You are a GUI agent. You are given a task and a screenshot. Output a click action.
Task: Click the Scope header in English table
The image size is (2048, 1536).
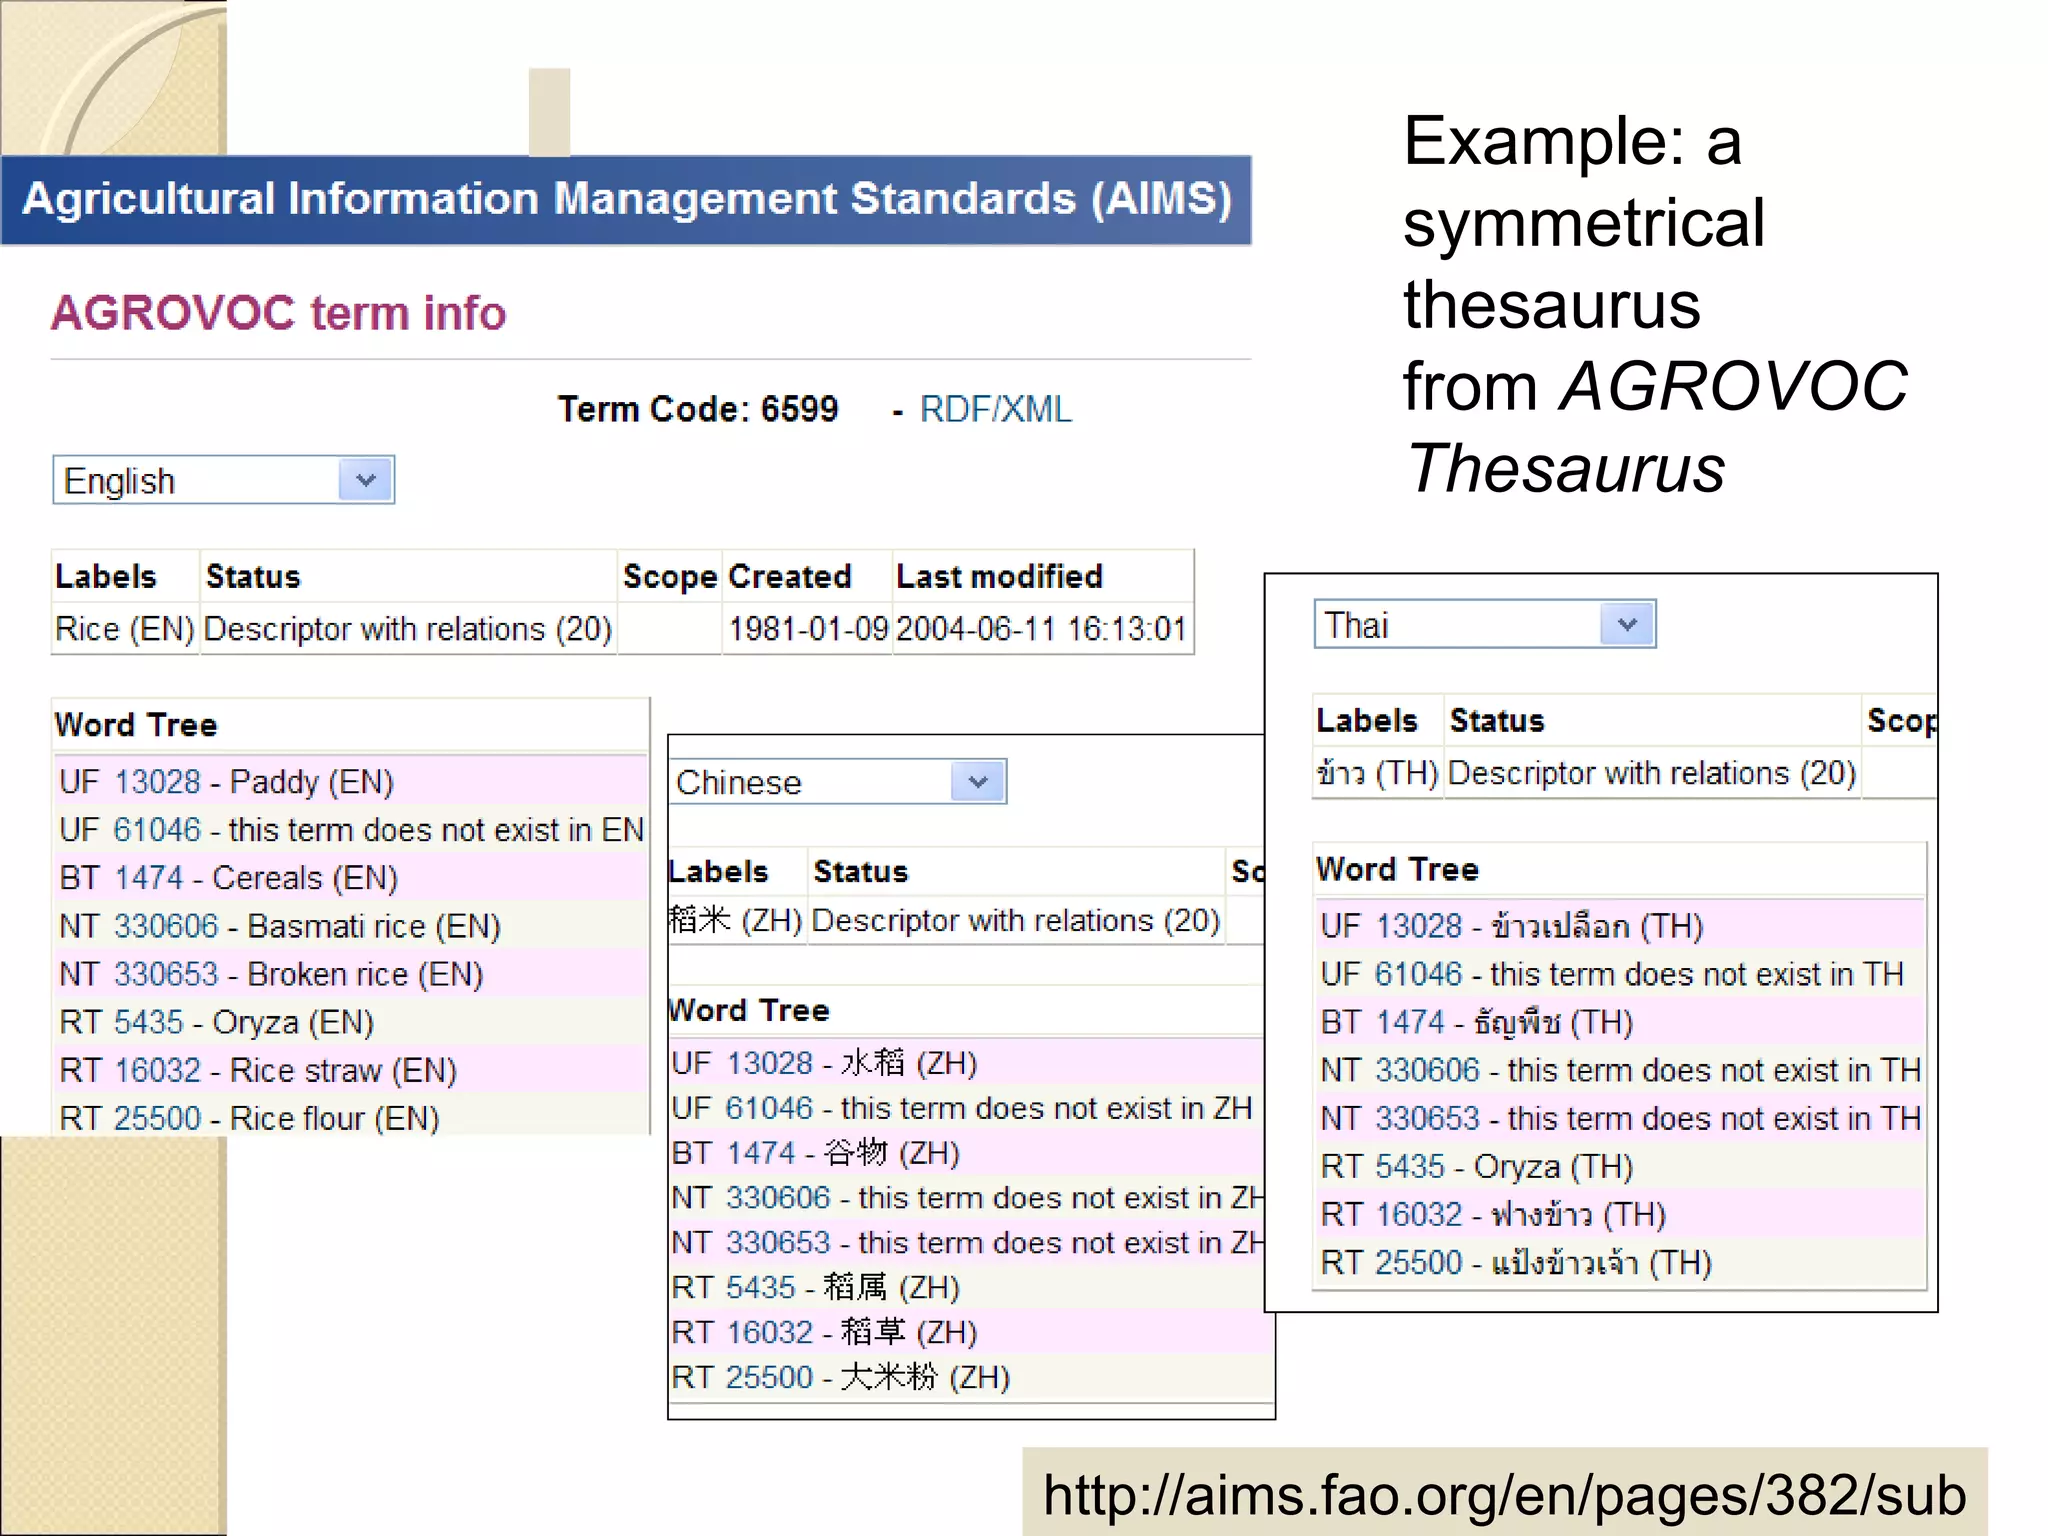coord(670,577)
